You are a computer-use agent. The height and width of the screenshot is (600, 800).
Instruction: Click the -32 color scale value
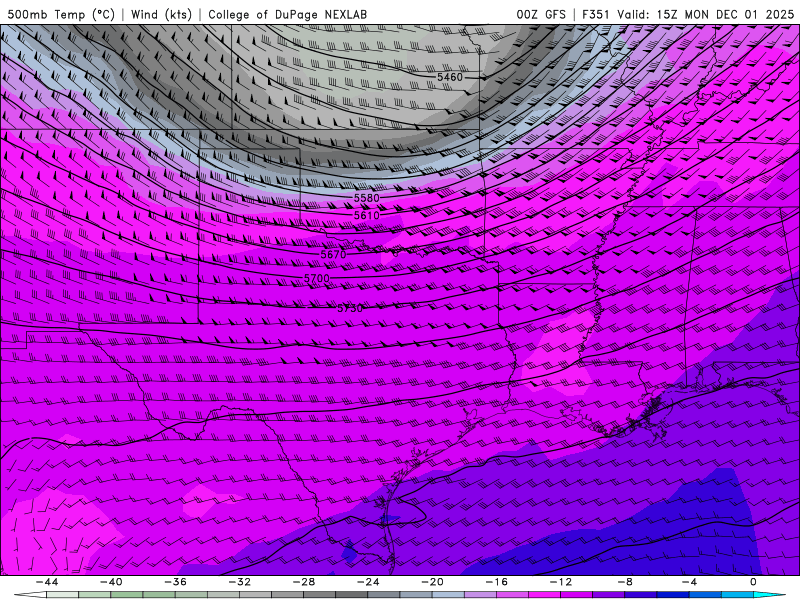[240, 582]
